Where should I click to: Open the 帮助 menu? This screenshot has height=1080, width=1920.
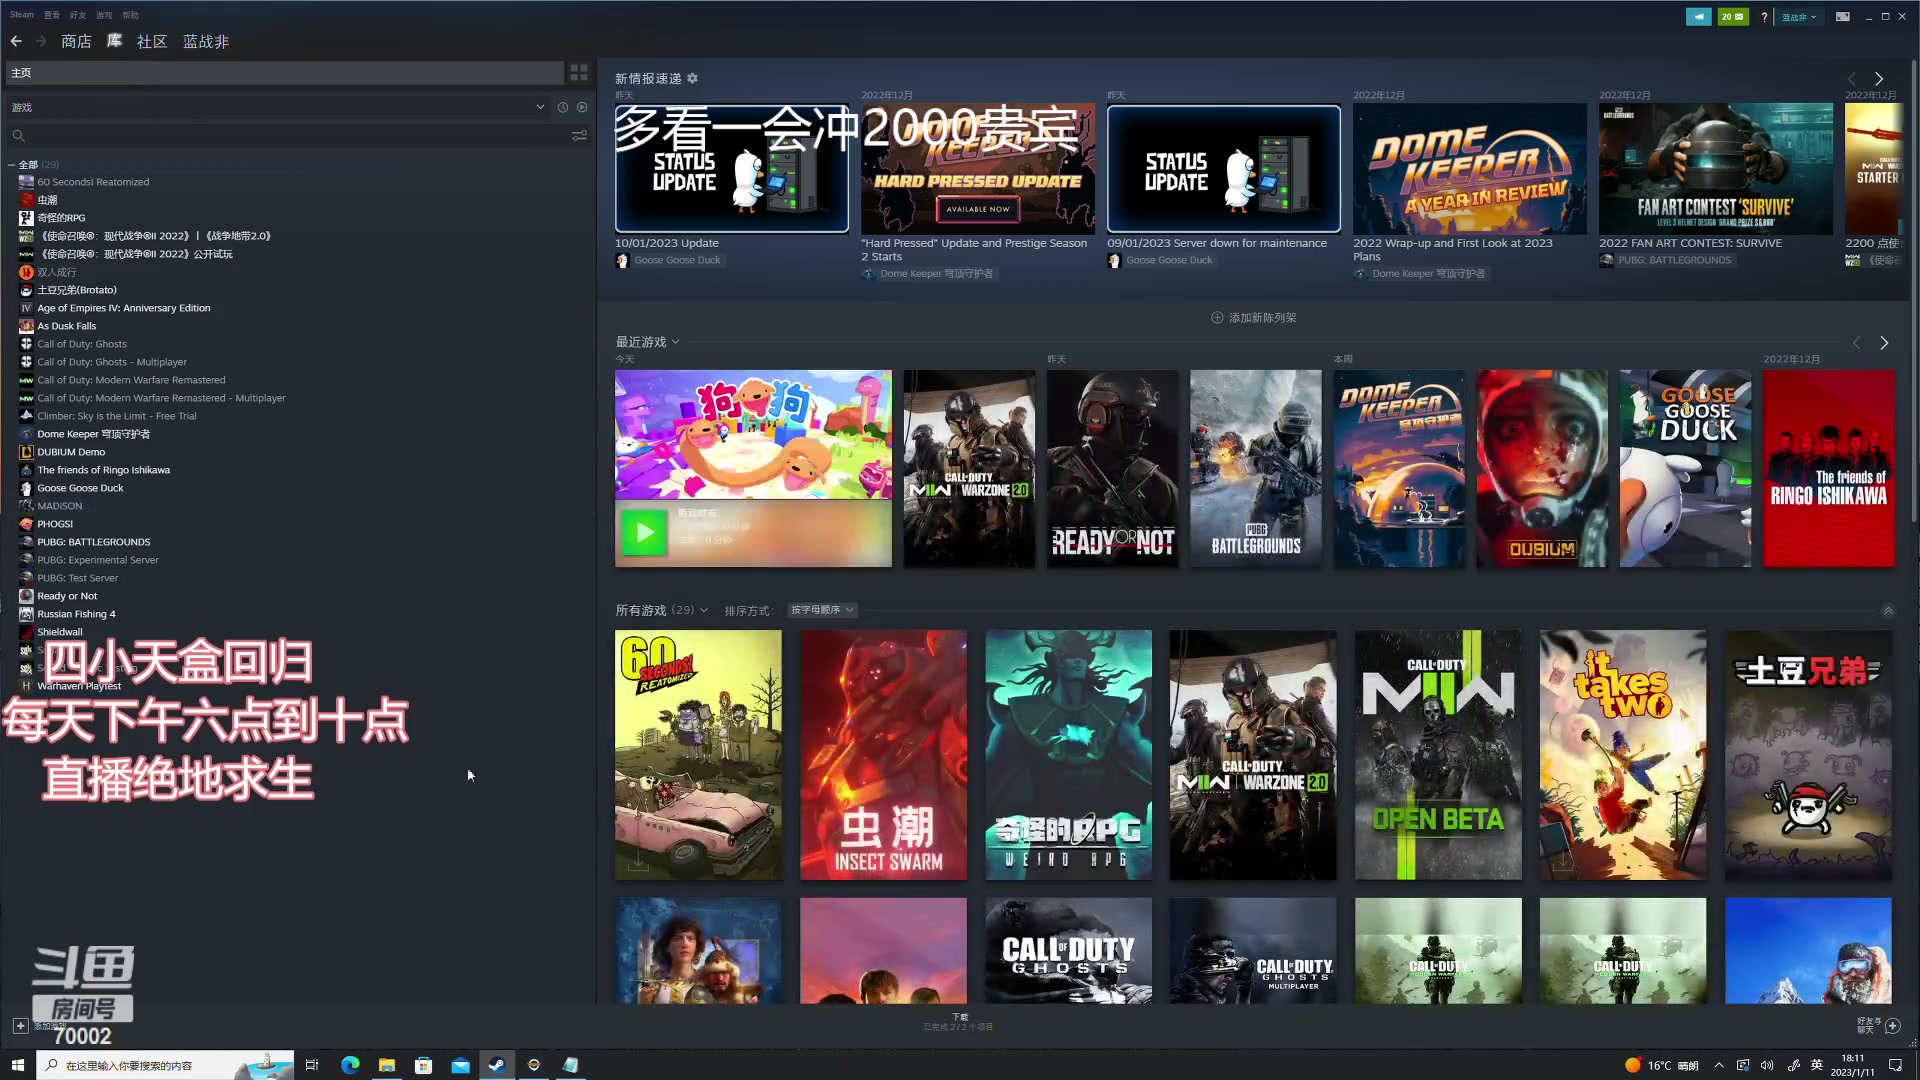[x=130, y=15]
